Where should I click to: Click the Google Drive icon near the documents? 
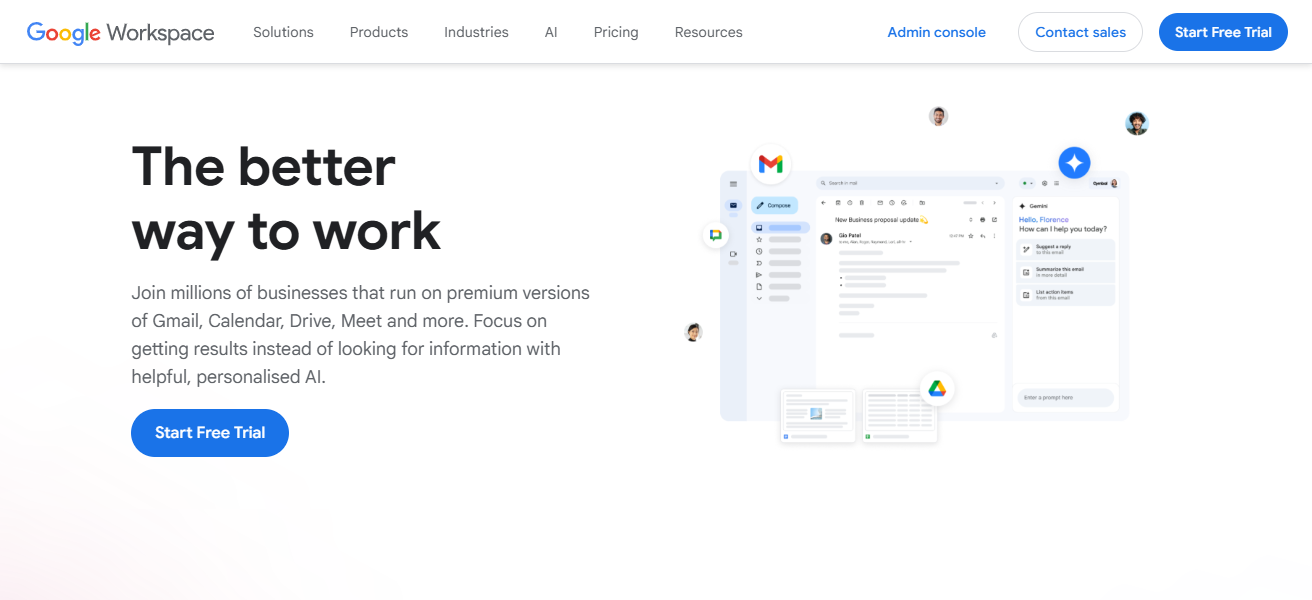click(937, 388)
